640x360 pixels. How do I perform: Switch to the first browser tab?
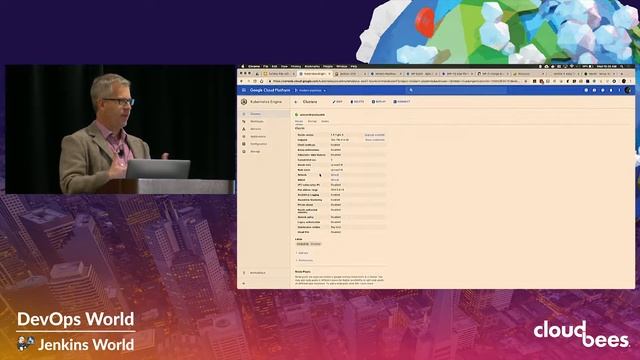278,74
